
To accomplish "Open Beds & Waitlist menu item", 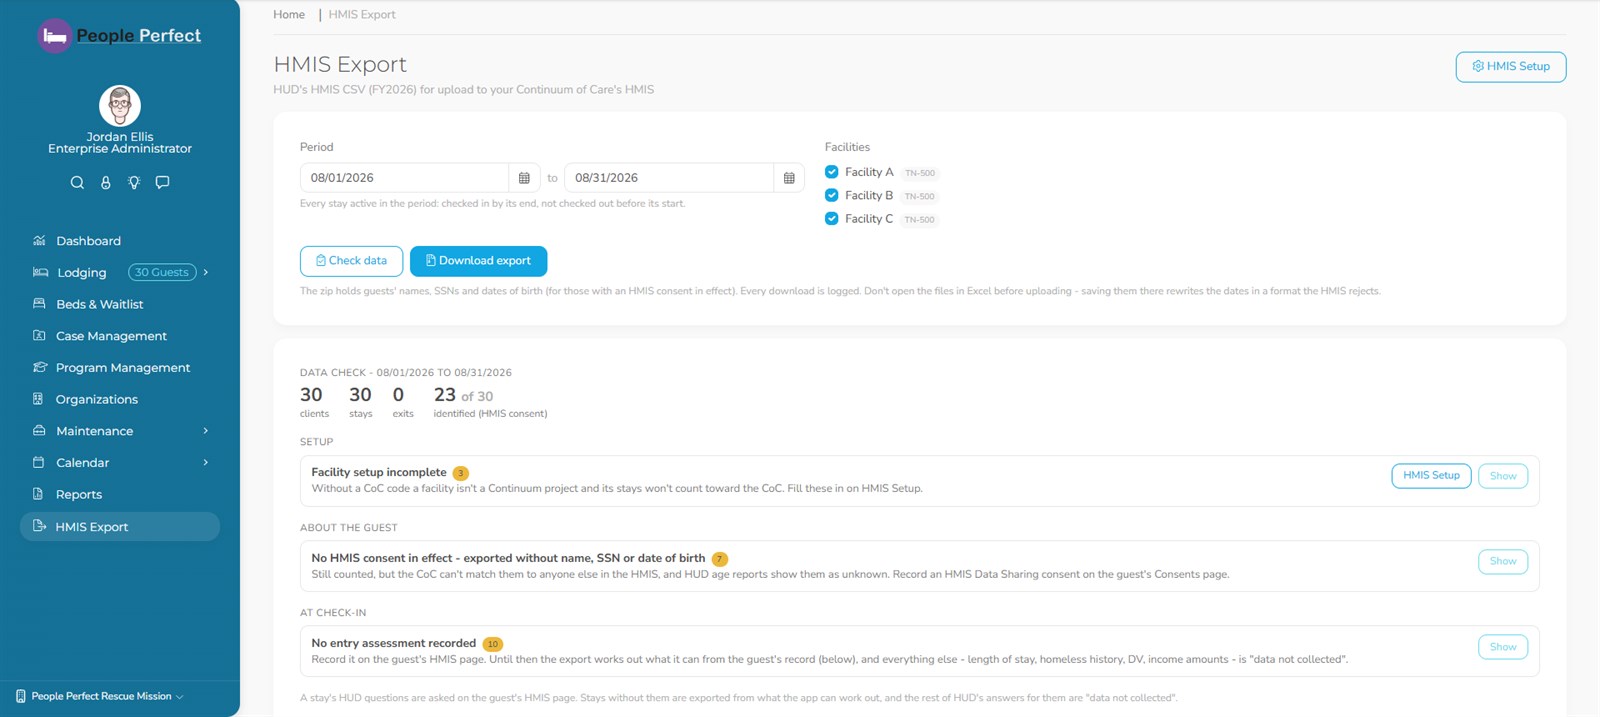I will [100, 304].
